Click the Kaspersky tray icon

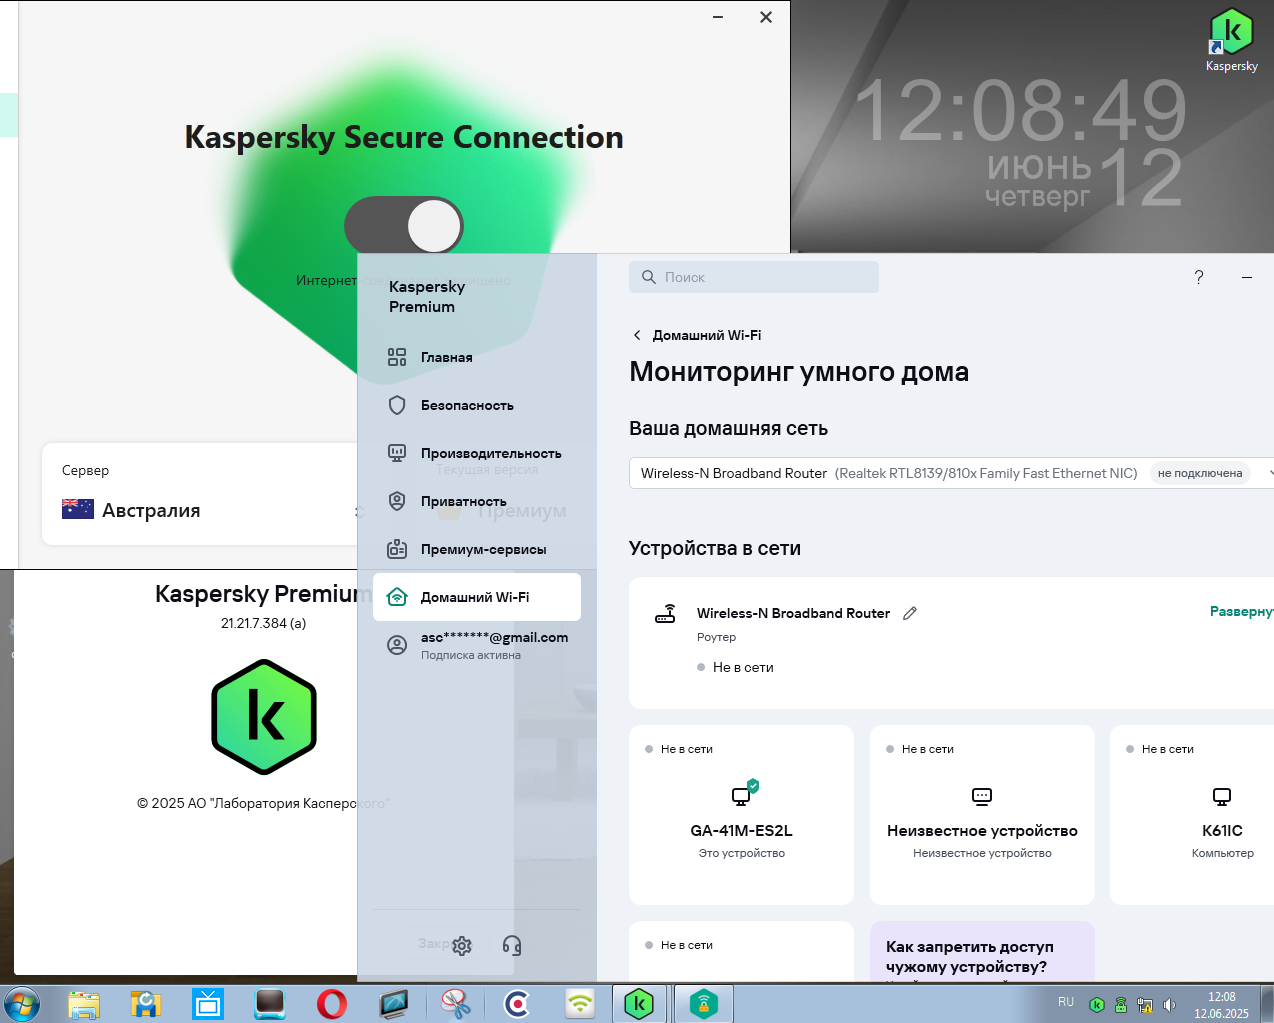1097,1005
